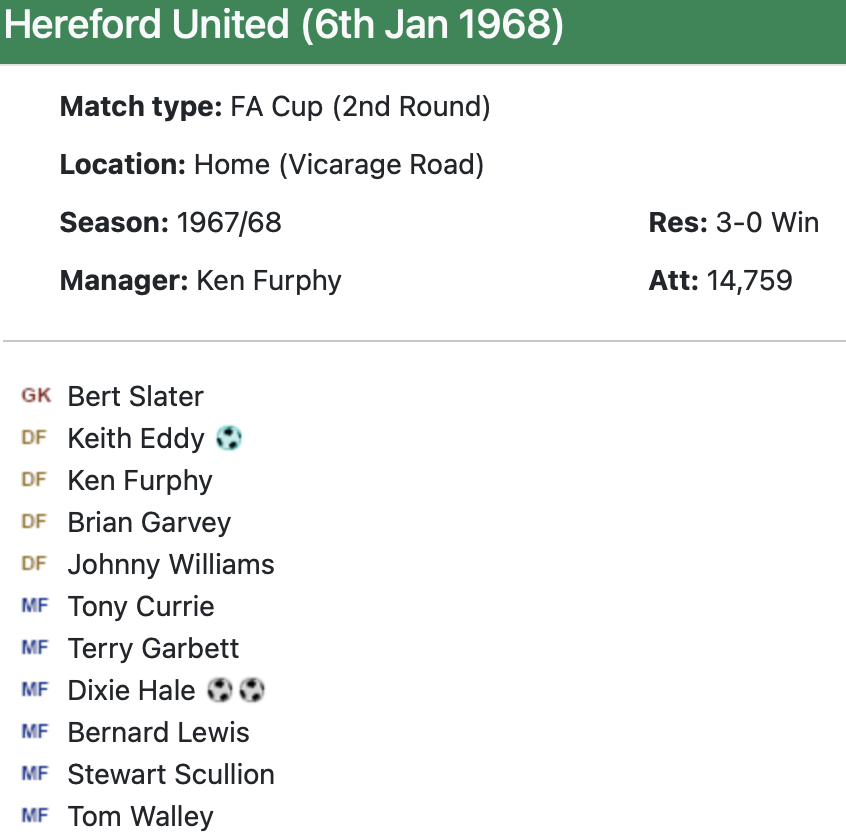Click the DF icon beside Ken Furphy
Screen dimensions: 846x838
(34, 480)
